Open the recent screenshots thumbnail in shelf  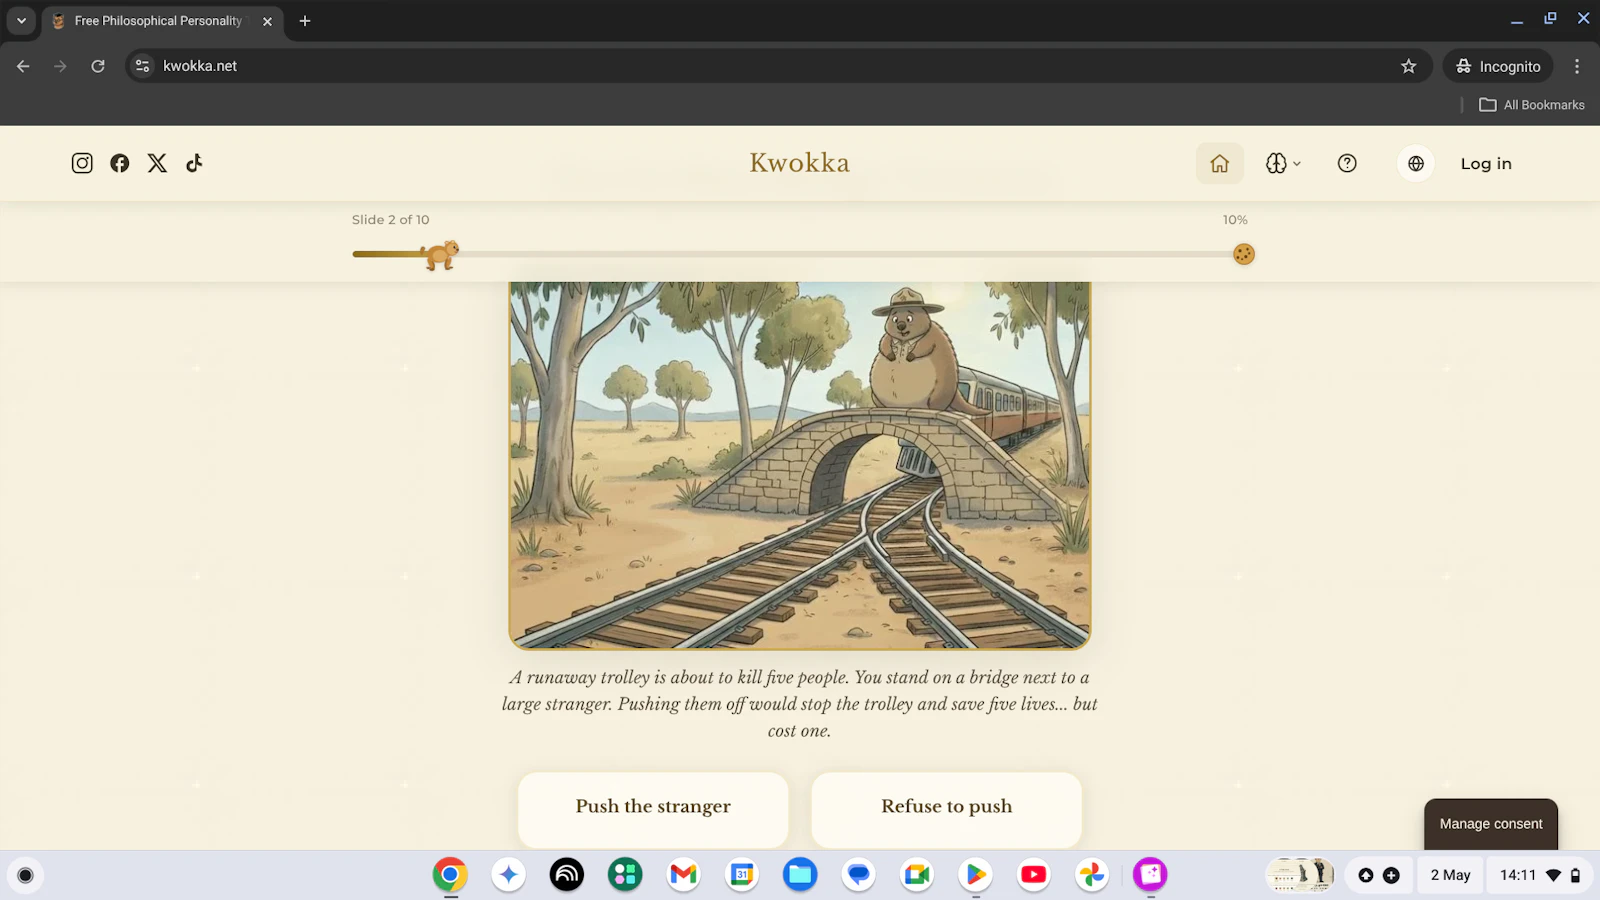1300,875
